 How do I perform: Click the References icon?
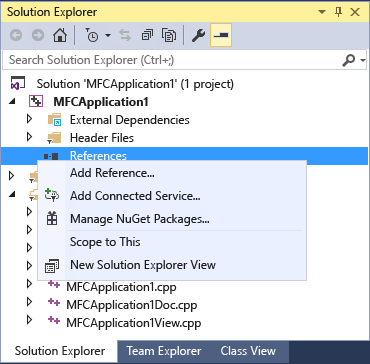pyautogui.click(x=51, y=156)
